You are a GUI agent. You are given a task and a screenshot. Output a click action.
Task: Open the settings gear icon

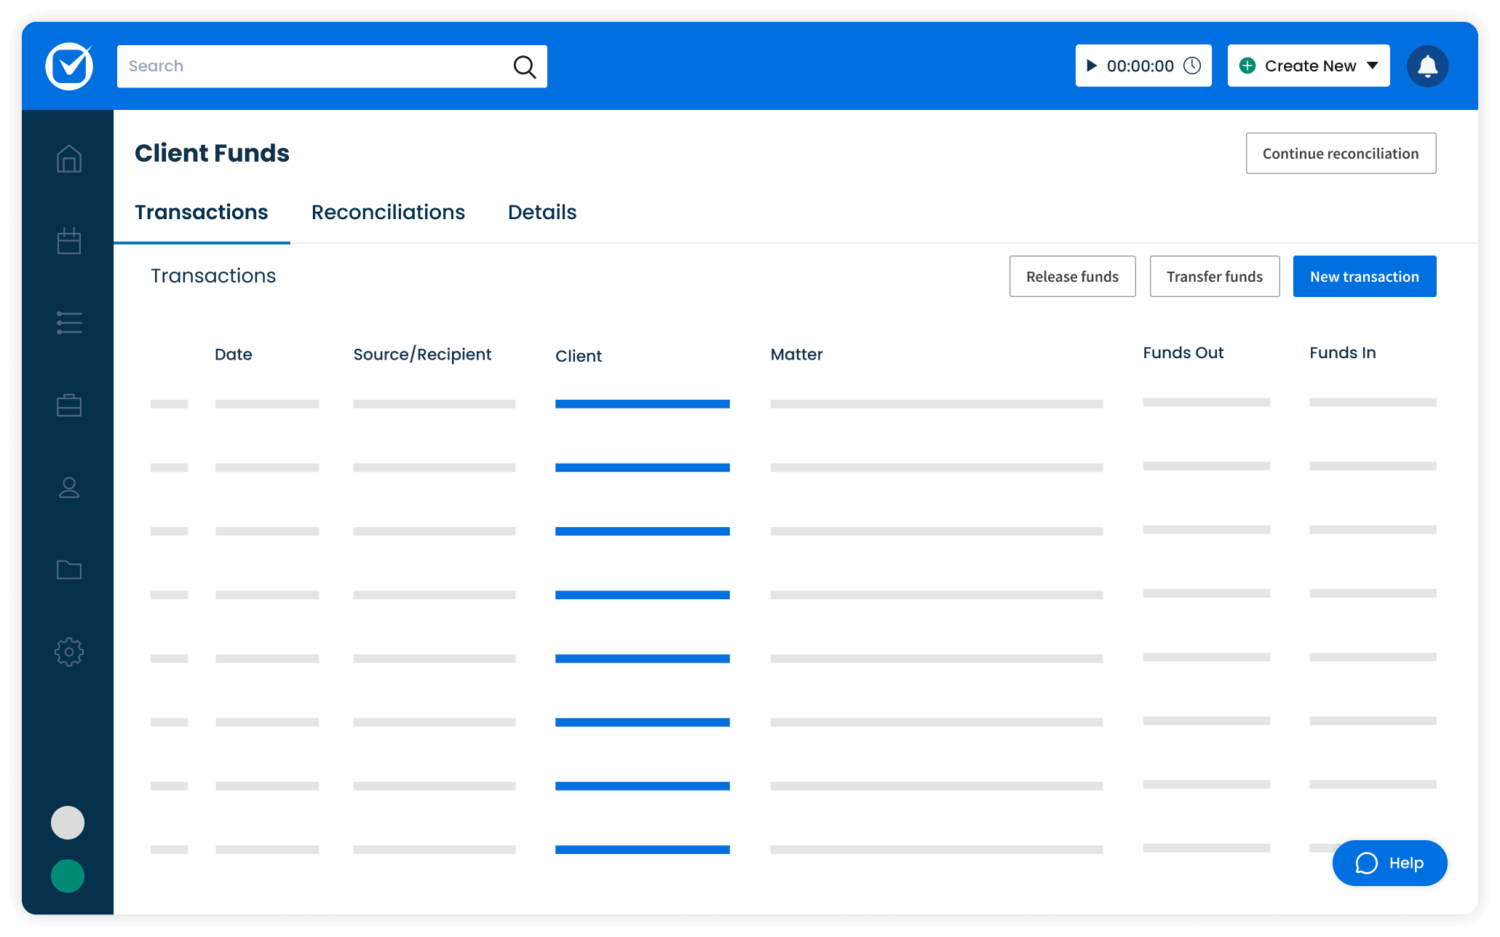(x=69, y=652)
